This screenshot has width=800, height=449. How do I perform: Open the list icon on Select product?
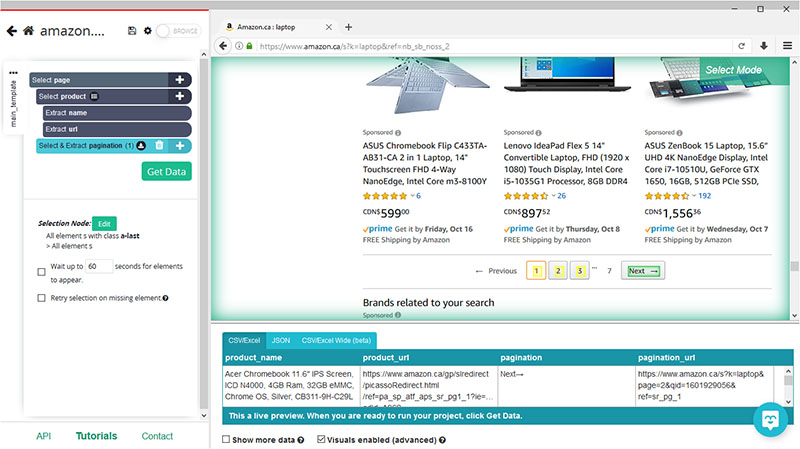point(94,96)
